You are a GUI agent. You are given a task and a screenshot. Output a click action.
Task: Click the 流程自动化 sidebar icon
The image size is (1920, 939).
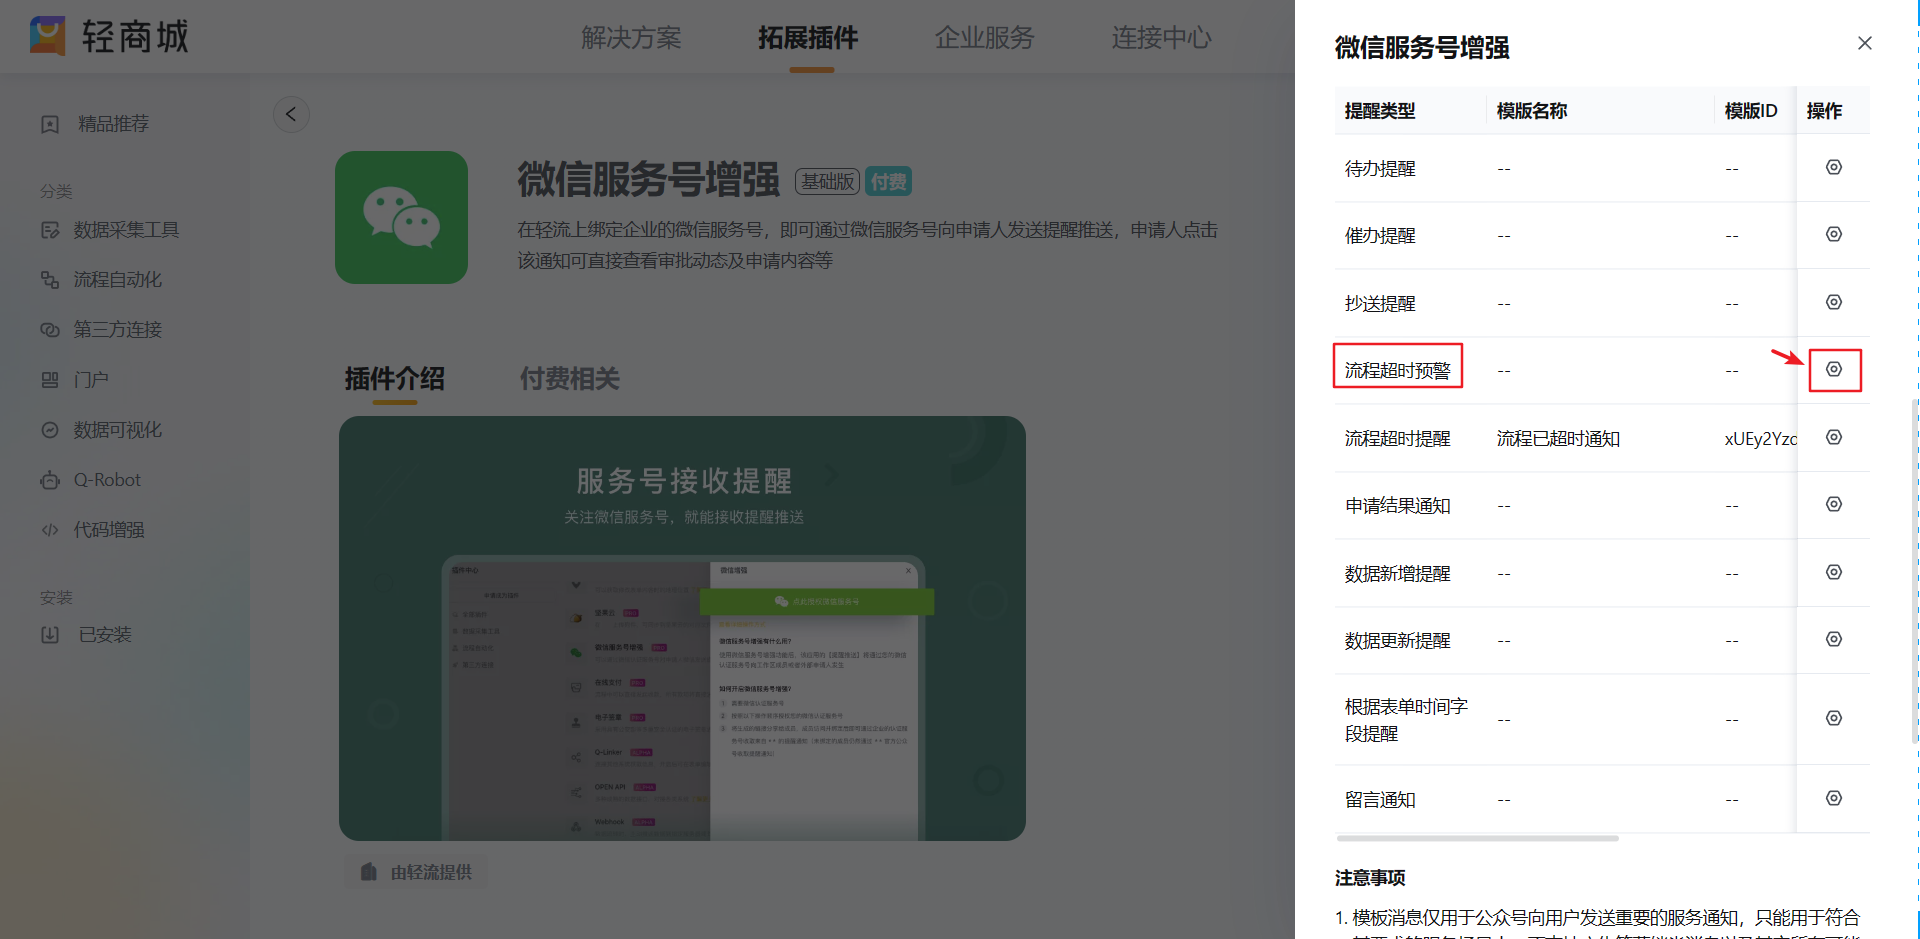(x=50, y=280)
